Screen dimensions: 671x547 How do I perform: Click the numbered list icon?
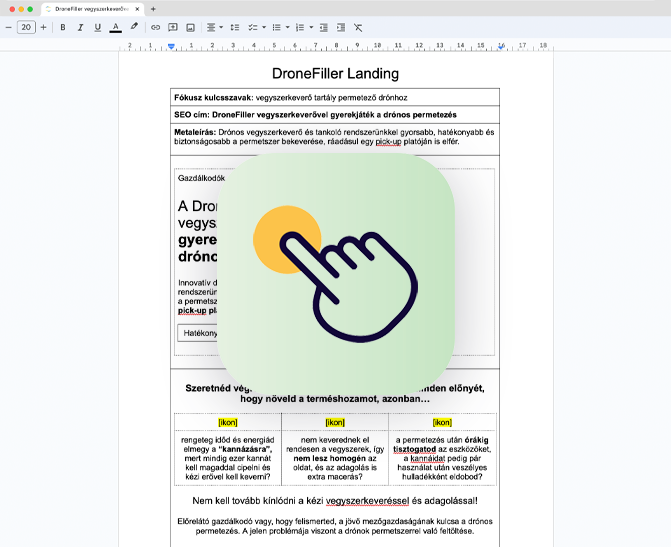point(299,27)
